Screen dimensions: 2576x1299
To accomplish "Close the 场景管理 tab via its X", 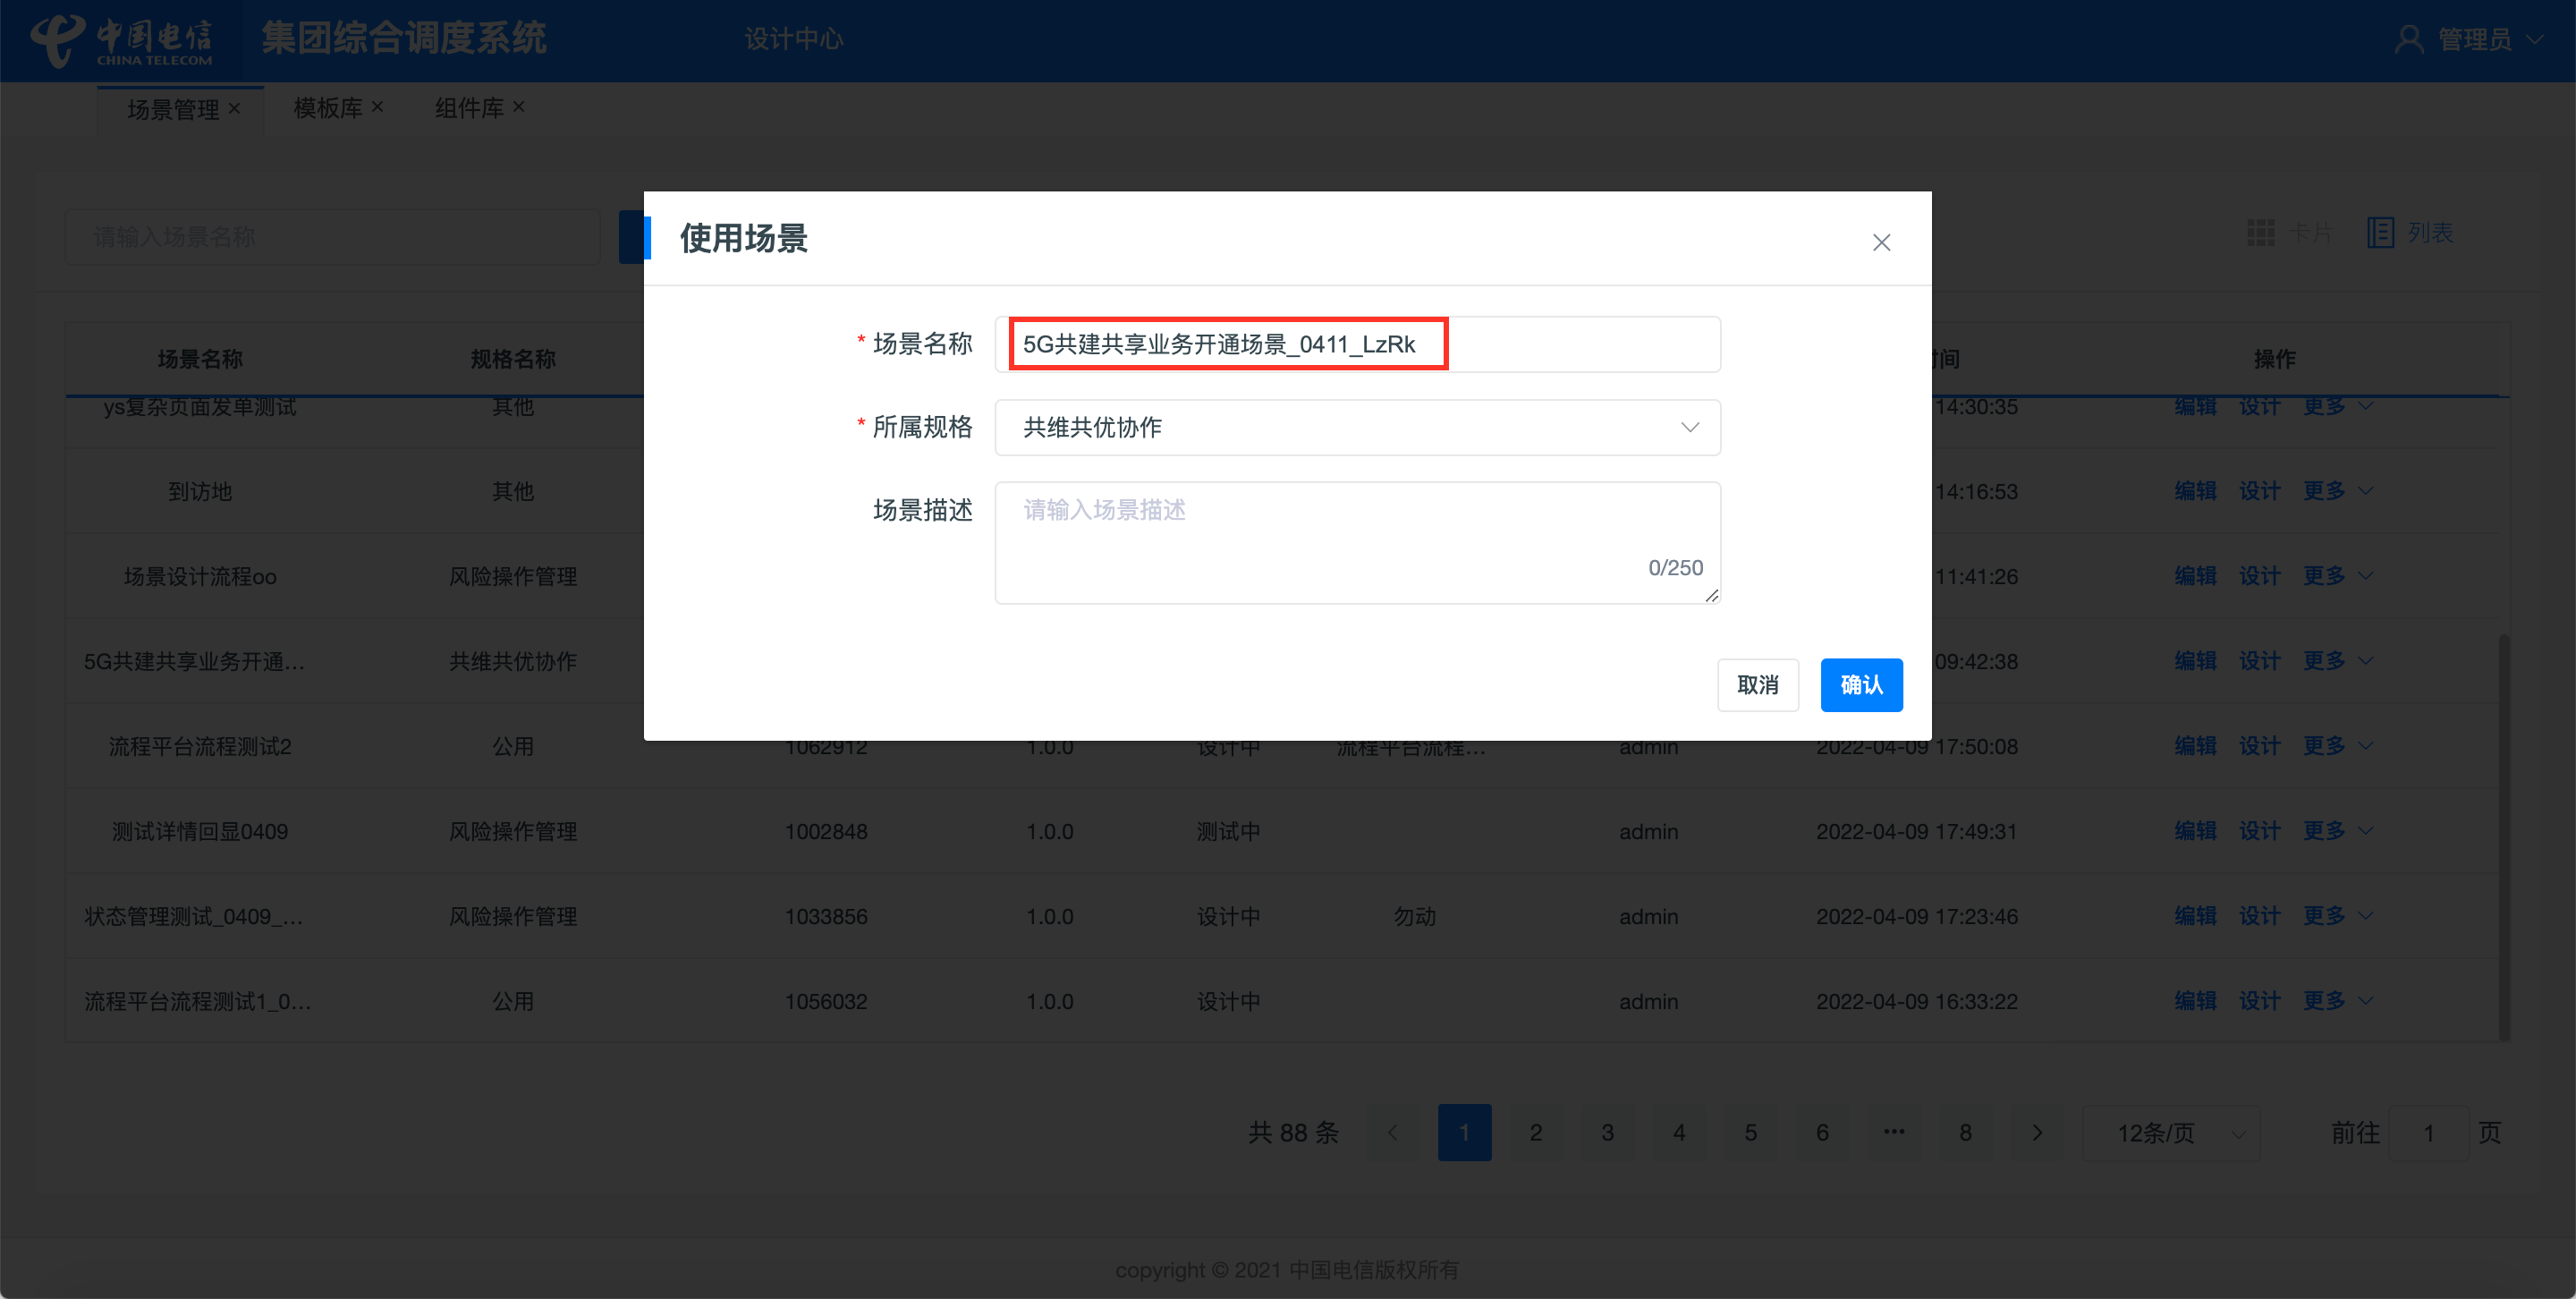I will click(234, 108).
